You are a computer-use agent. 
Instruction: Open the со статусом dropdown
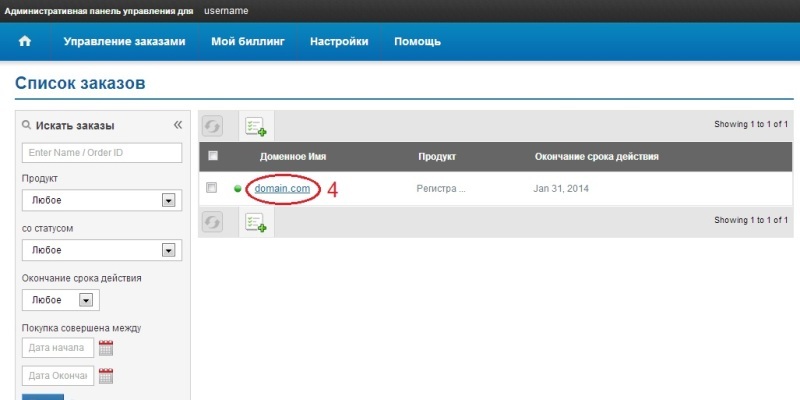click(102, 250)
